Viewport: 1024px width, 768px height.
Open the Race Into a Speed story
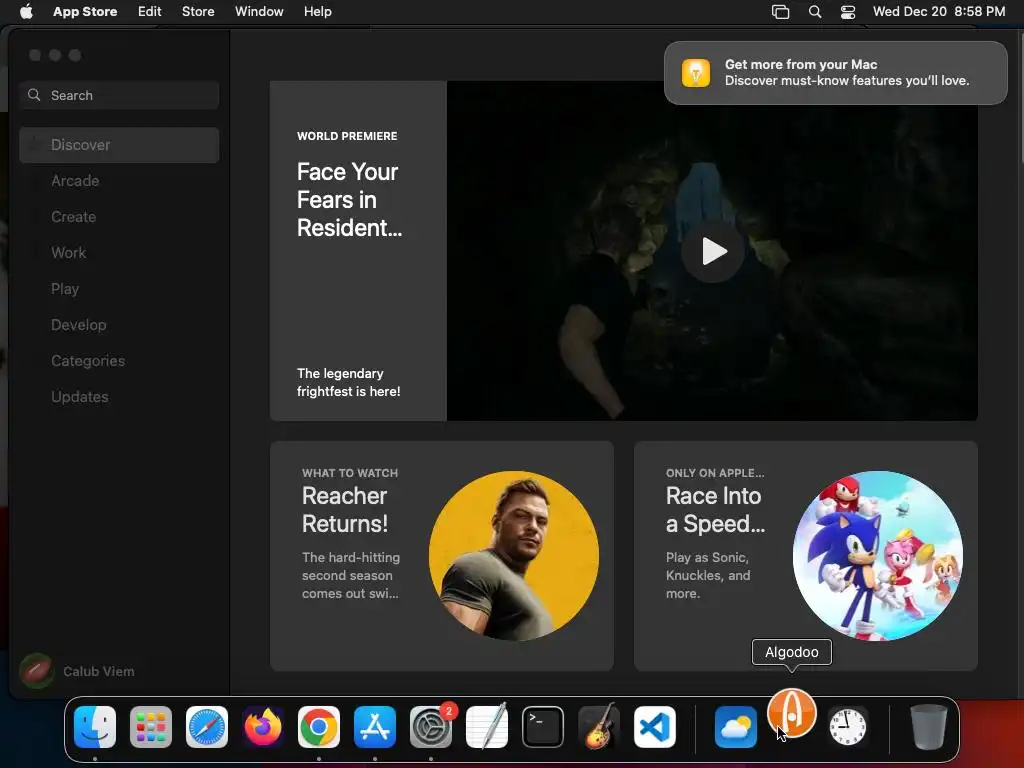[806, 556]
